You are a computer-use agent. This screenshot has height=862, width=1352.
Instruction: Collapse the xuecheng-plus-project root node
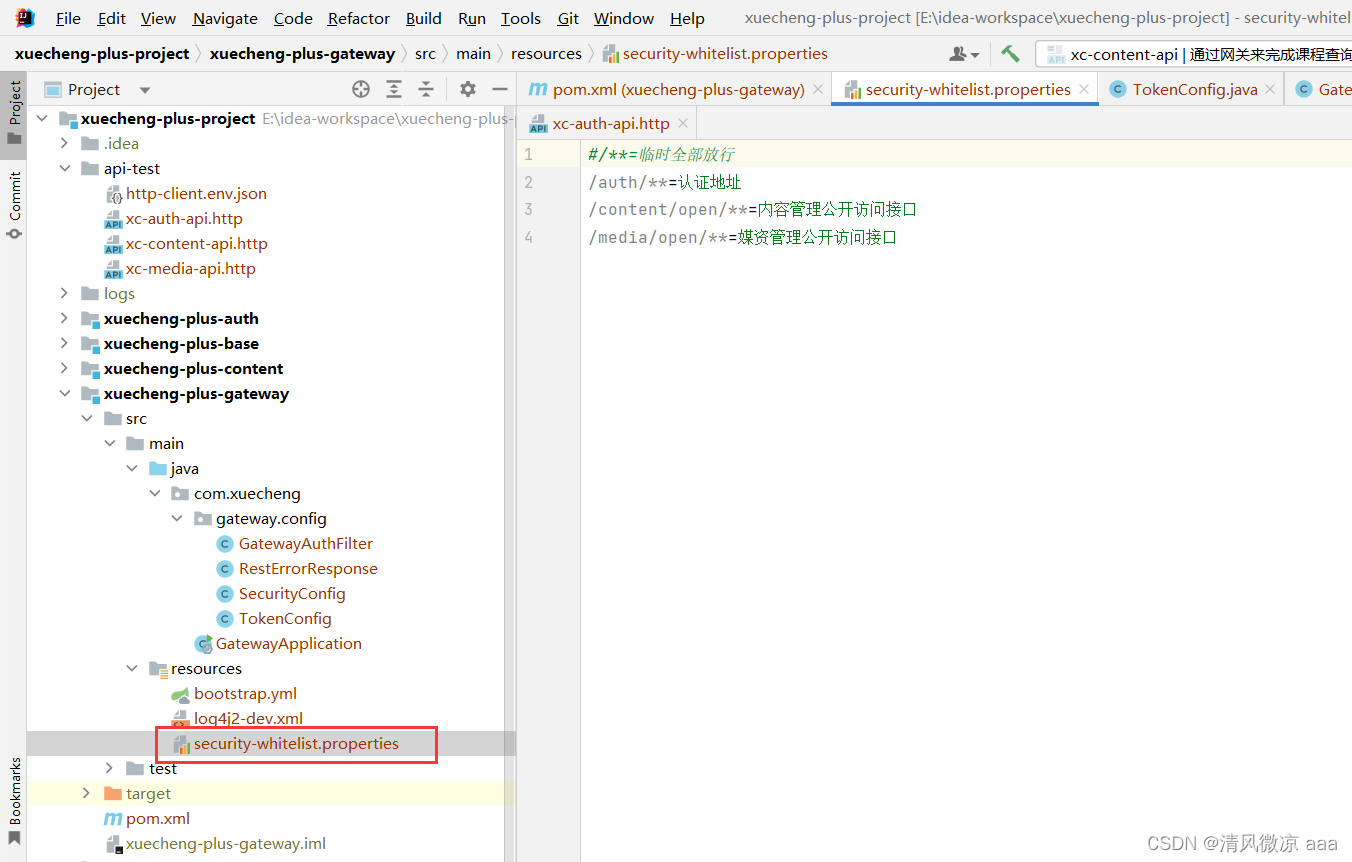[x=42, y=118]
